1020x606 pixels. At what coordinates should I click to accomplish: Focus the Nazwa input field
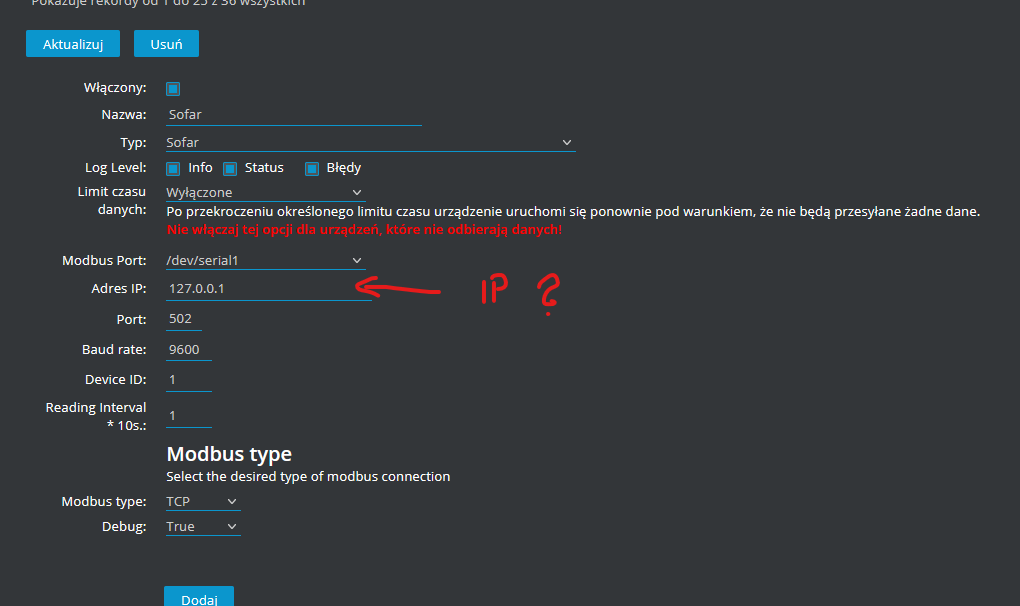coord(294,114)
